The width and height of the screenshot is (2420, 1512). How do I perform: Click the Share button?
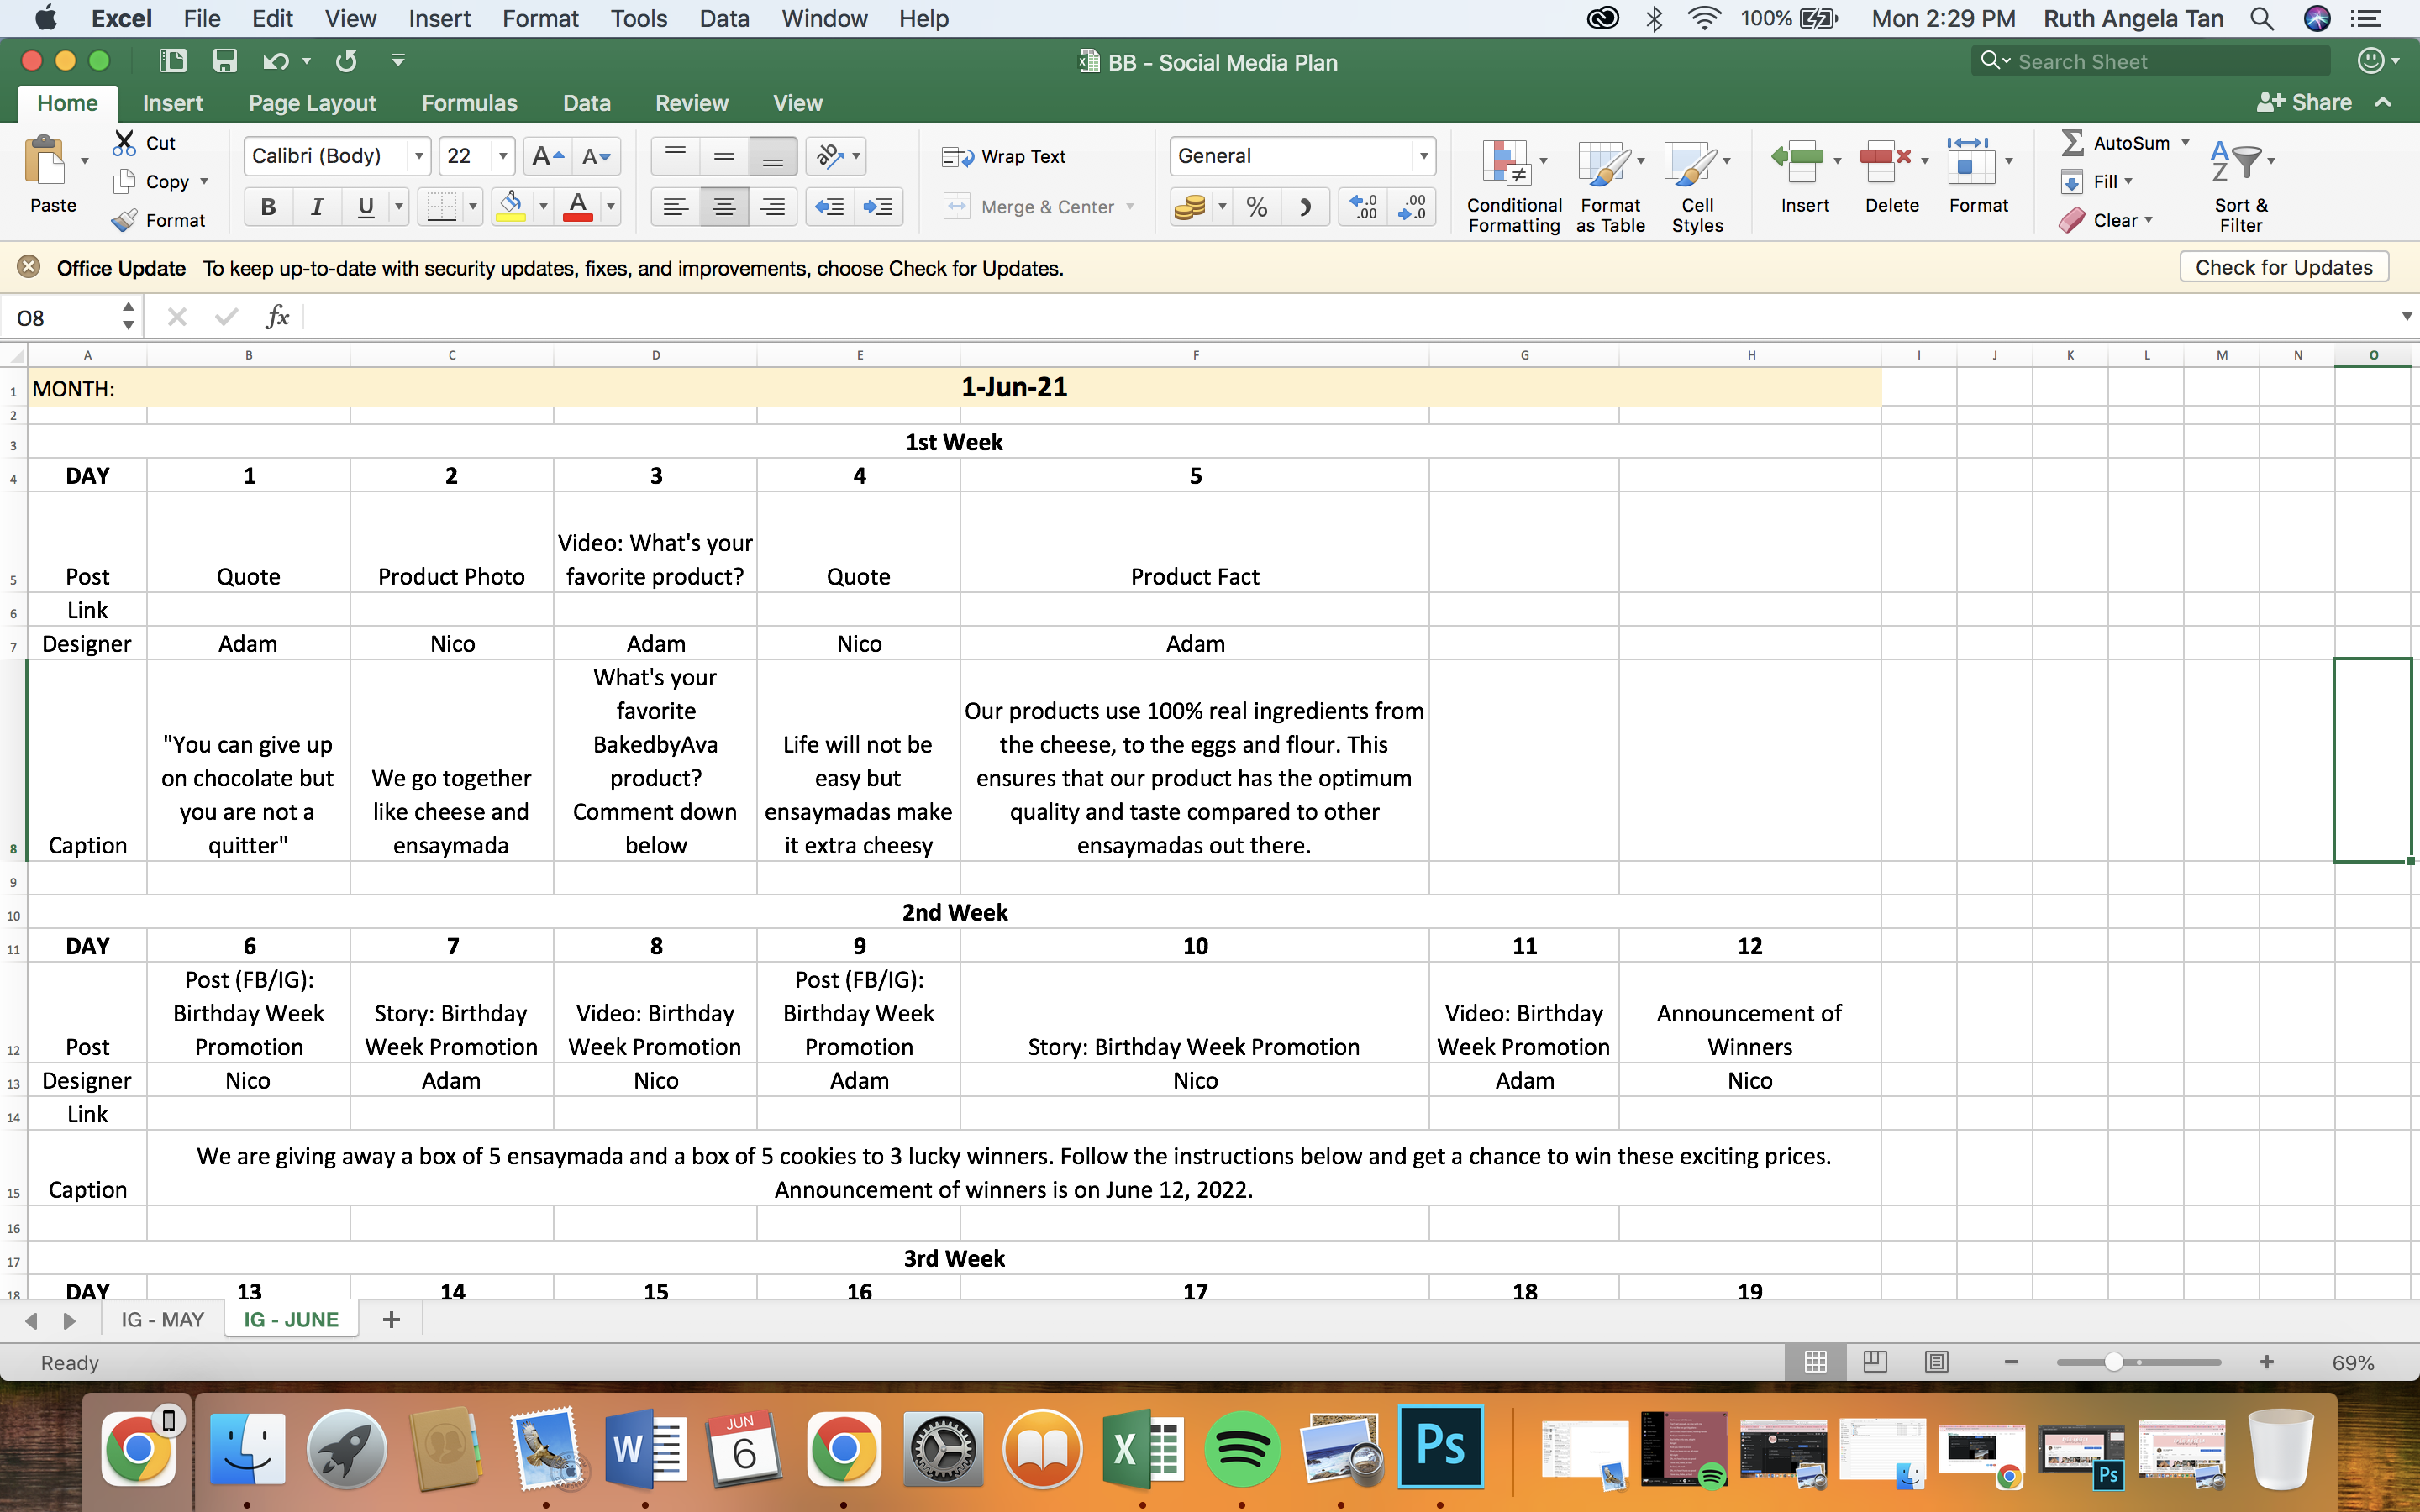click(x=2304, y=102)
